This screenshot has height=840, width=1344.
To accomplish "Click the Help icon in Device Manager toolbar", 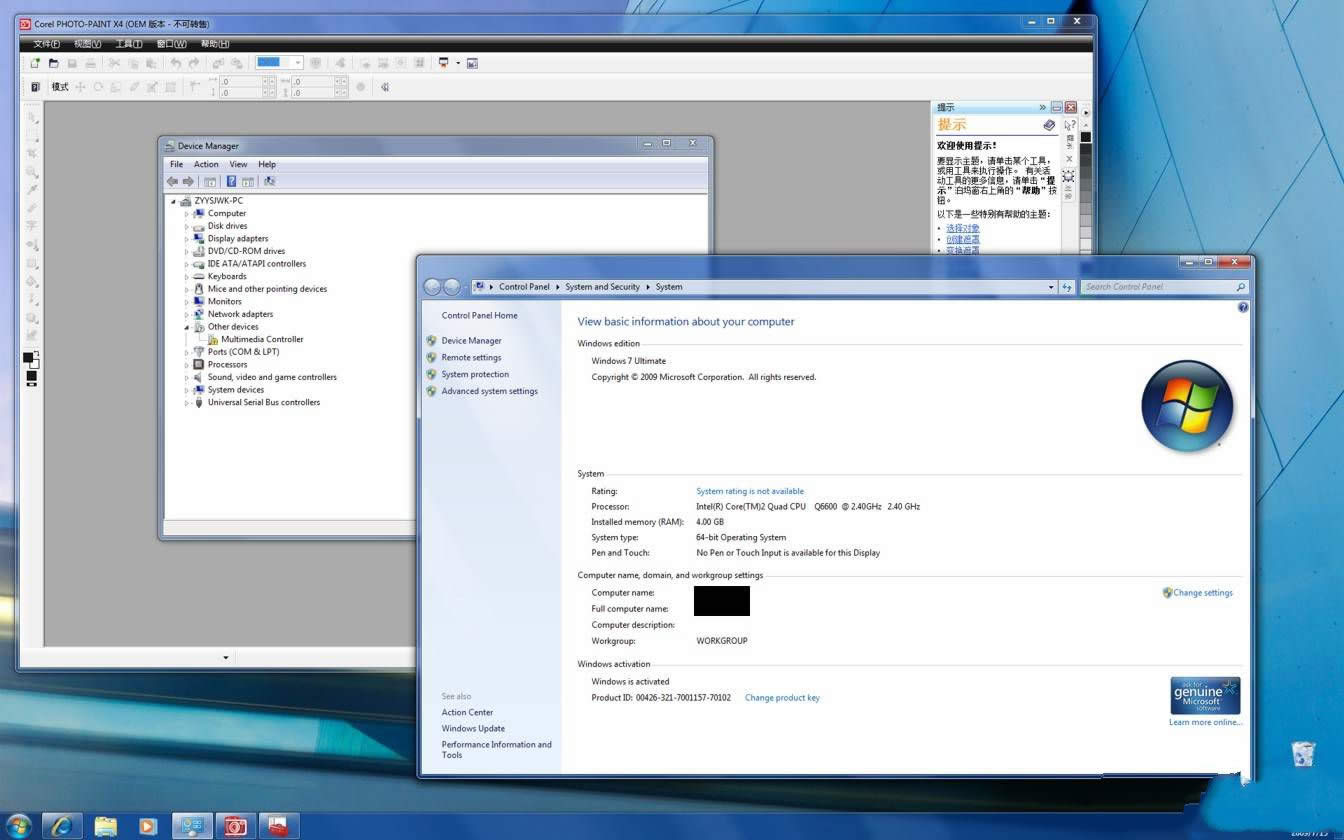I will pos(232,181).
